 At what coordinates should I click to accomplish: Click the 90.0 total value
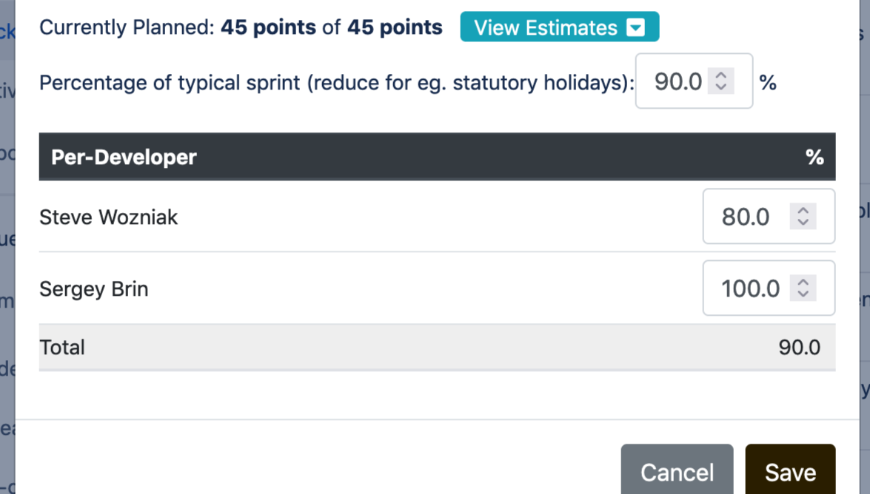[799, 348]
